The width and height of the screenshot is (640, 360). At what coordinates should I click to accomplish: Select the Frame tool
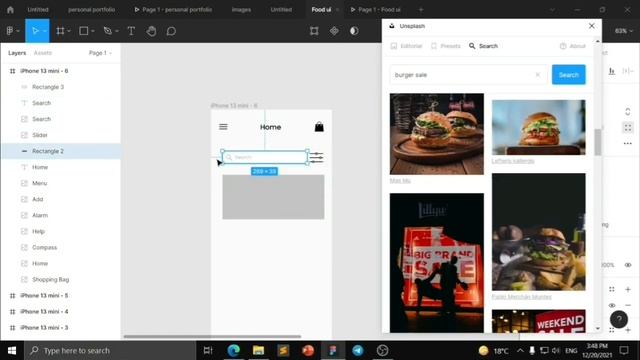(x=60, y=31)
